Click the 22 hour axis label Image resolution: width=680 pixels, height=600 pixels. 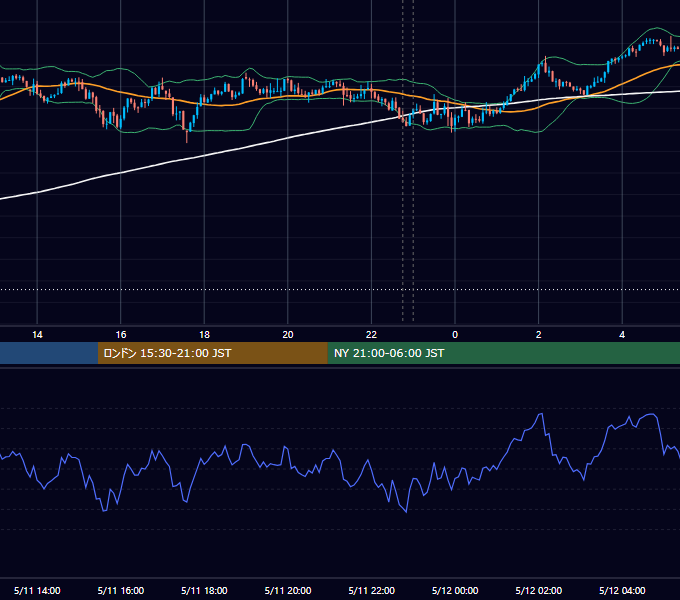point(371,335)
